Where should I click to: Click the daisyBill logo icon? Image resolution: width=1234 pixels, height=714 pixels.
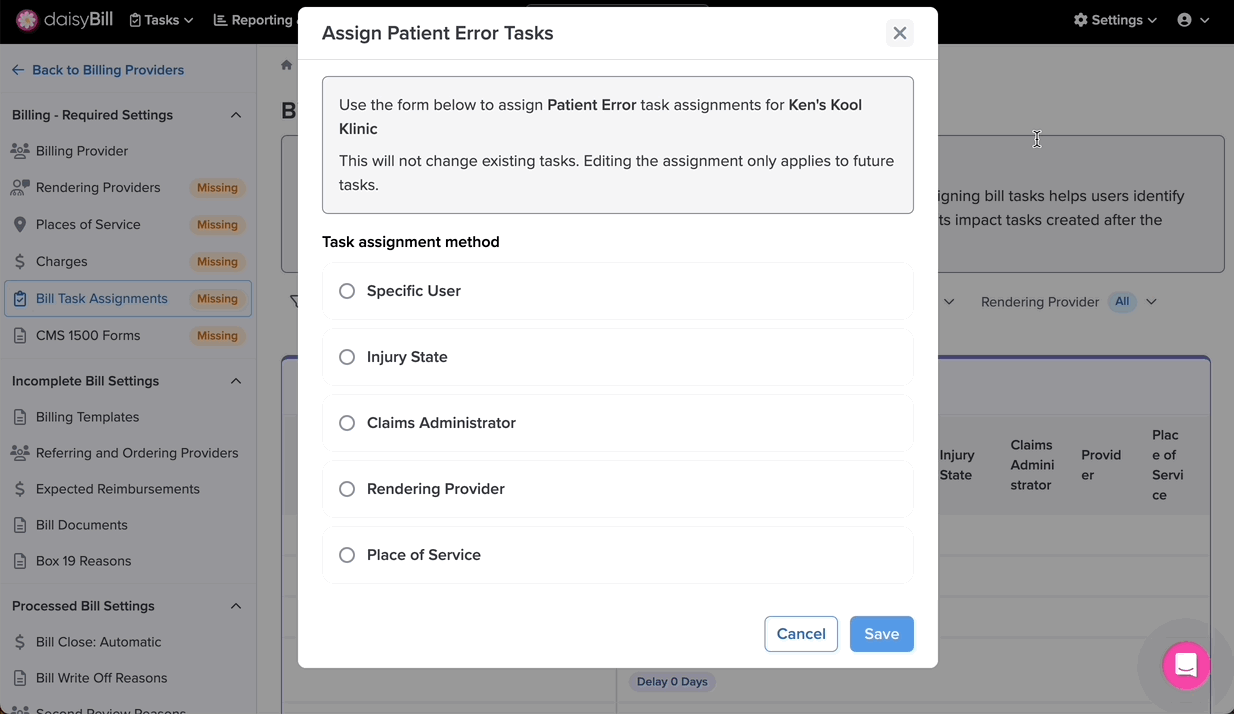(27, 20)
